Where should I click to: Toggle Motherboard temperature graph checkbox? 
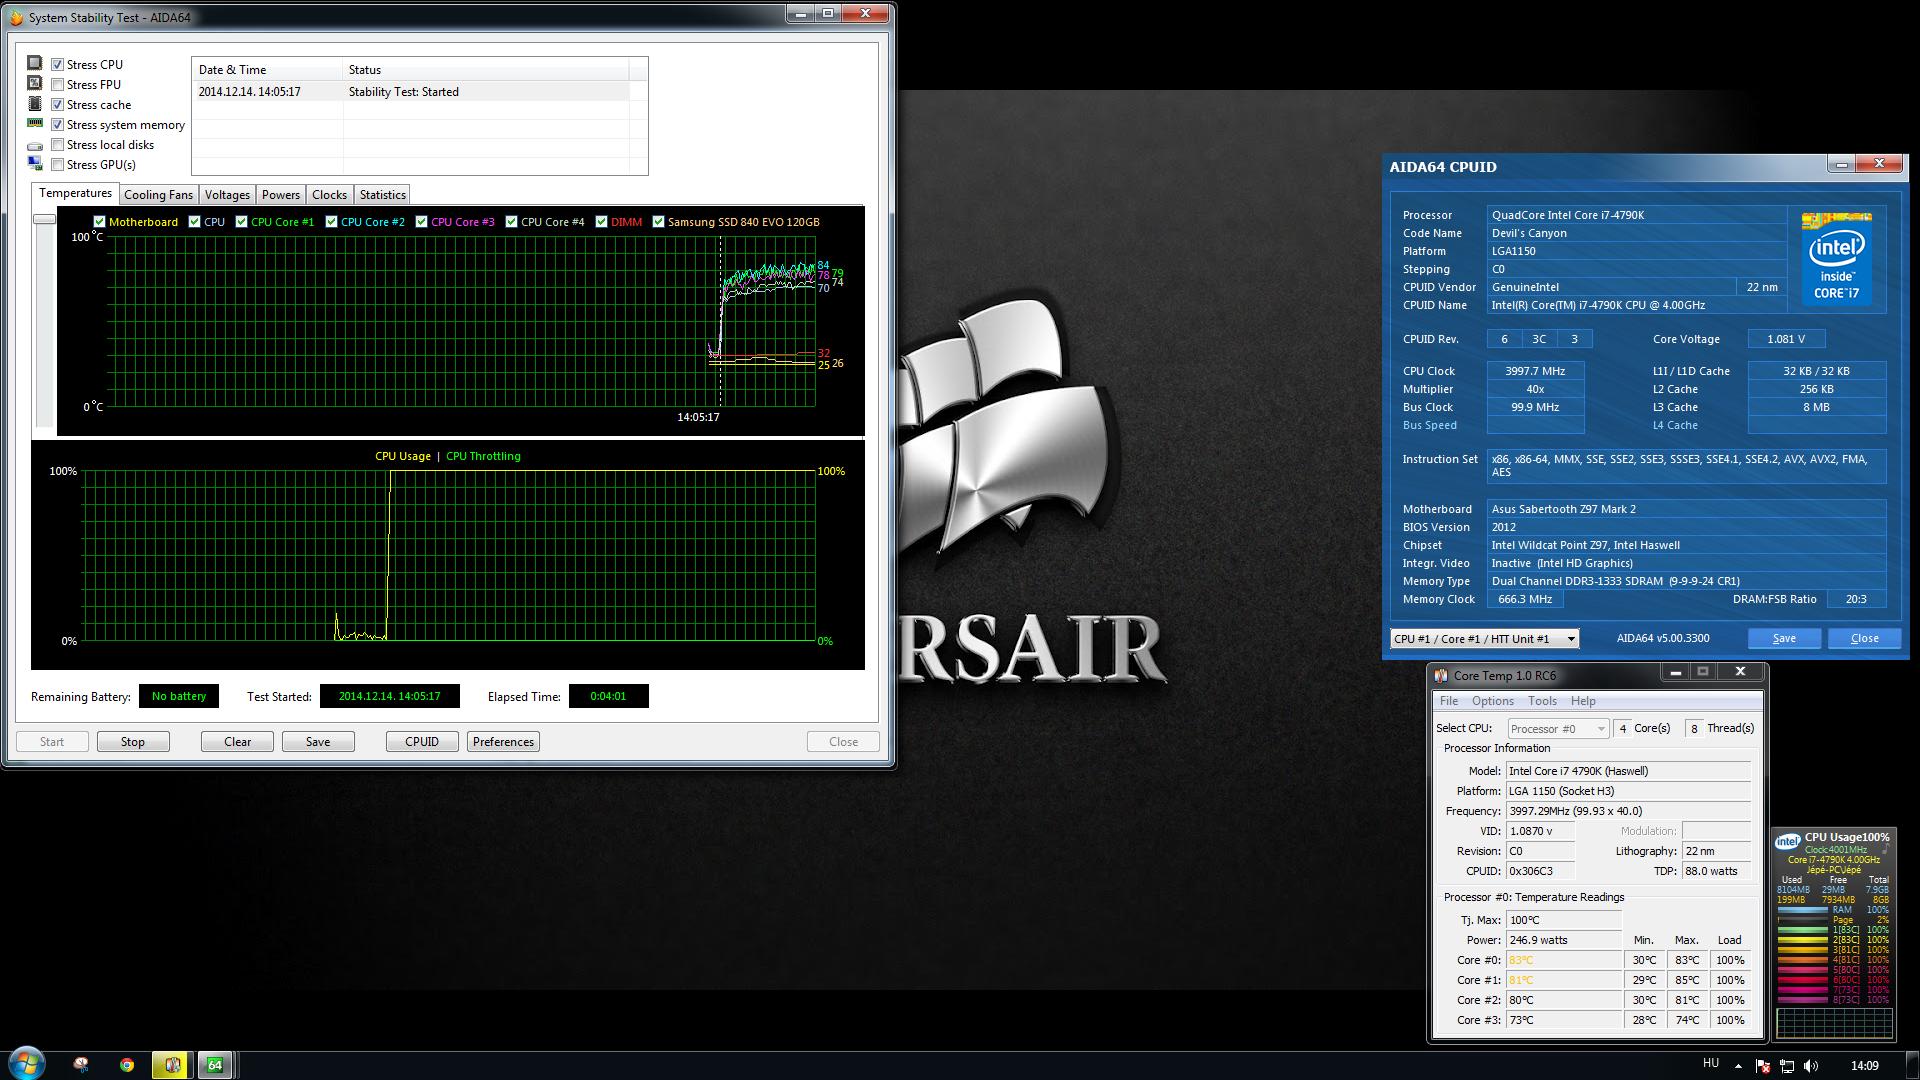coord(99,222)
